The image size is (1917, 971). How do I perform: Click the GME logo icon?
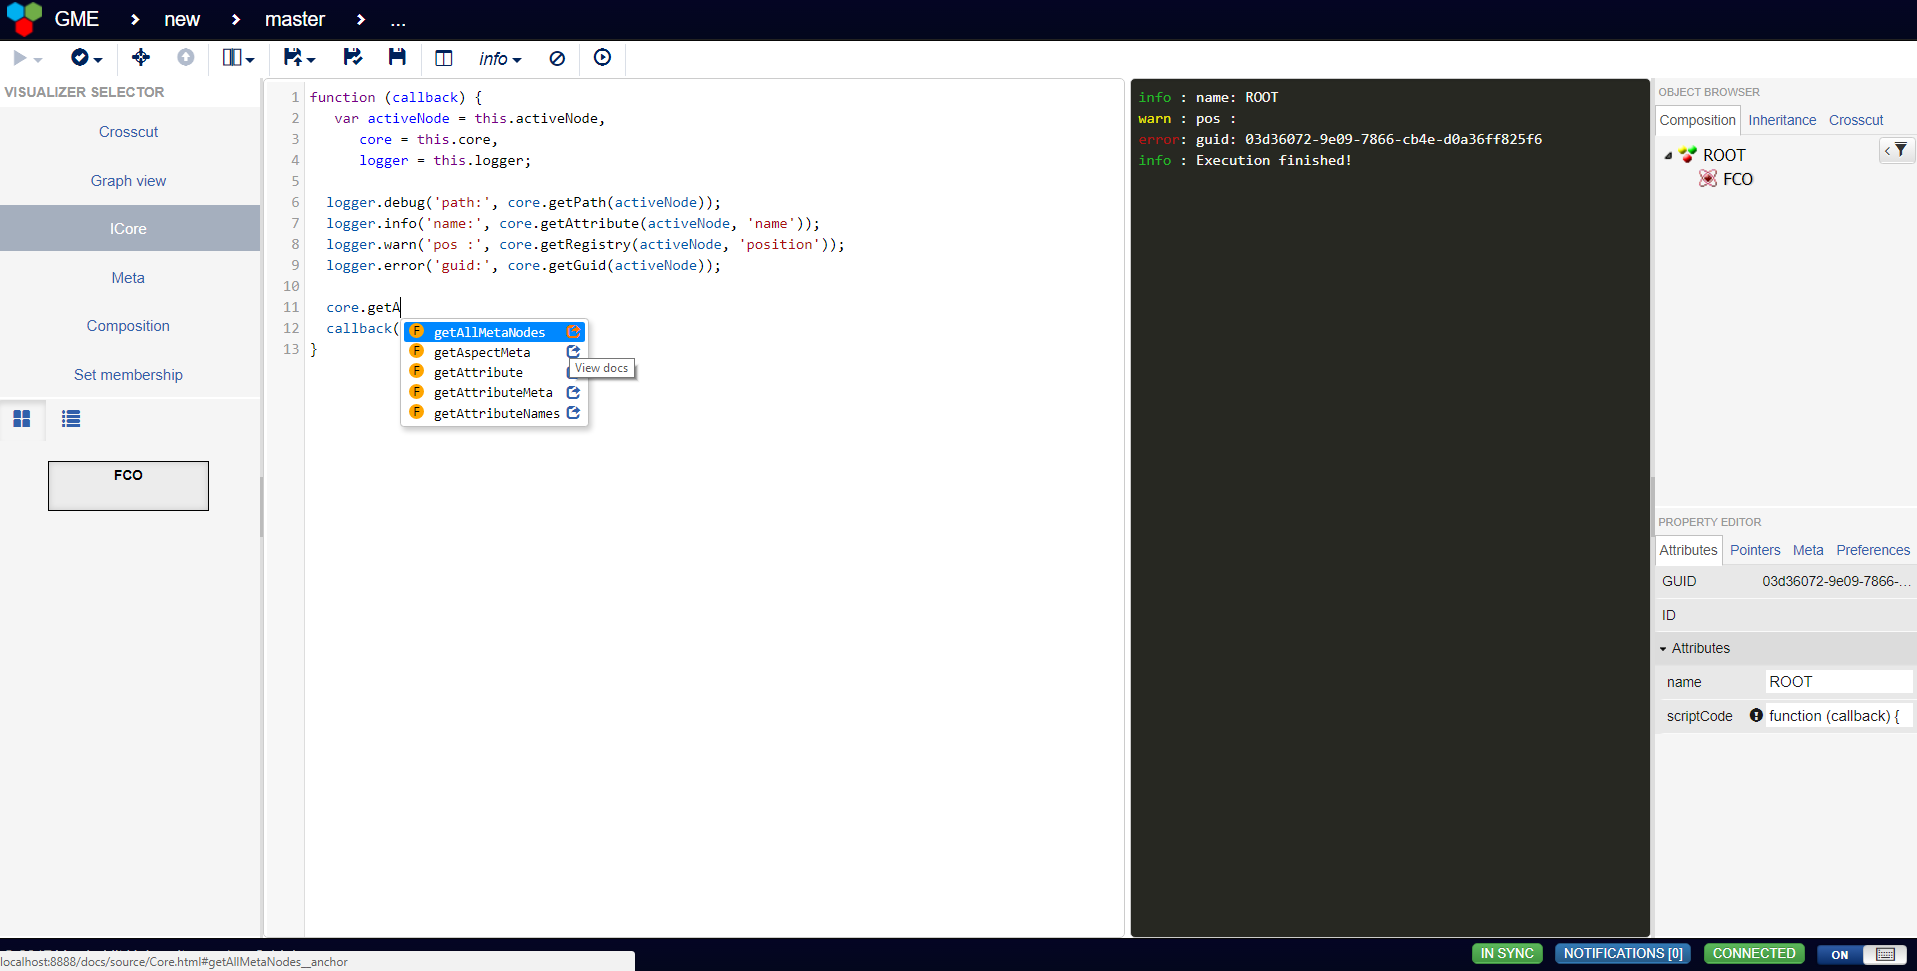click(24, 18)
